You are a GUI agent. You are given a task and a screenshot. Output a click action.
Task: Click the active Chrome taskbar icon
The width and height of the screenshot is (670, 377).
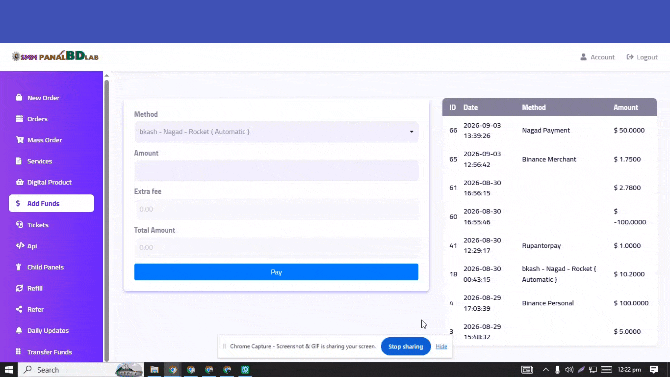[173, 370]
